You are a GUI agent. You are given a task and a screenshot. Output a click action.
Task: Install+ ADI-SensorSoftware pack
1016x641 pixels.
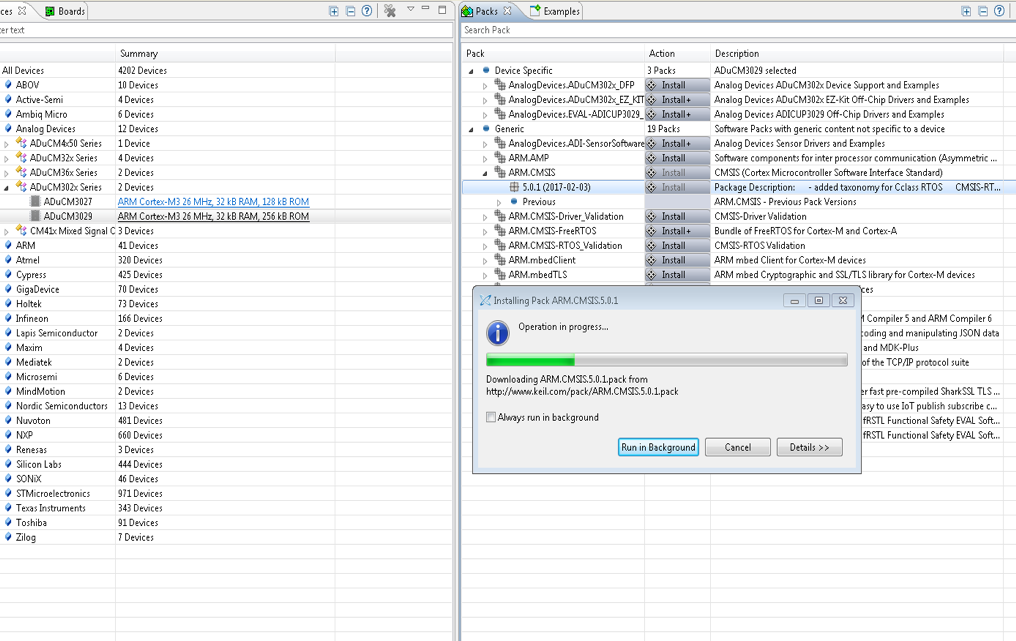coord(677,143)
